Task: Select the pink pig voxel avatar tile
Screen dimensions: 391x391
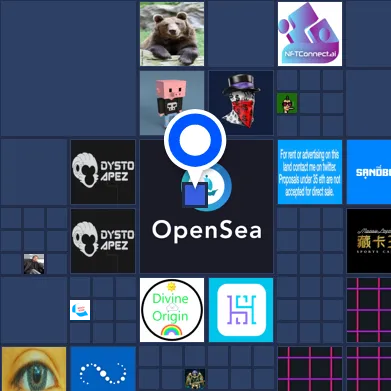Action: click(172, 103)
